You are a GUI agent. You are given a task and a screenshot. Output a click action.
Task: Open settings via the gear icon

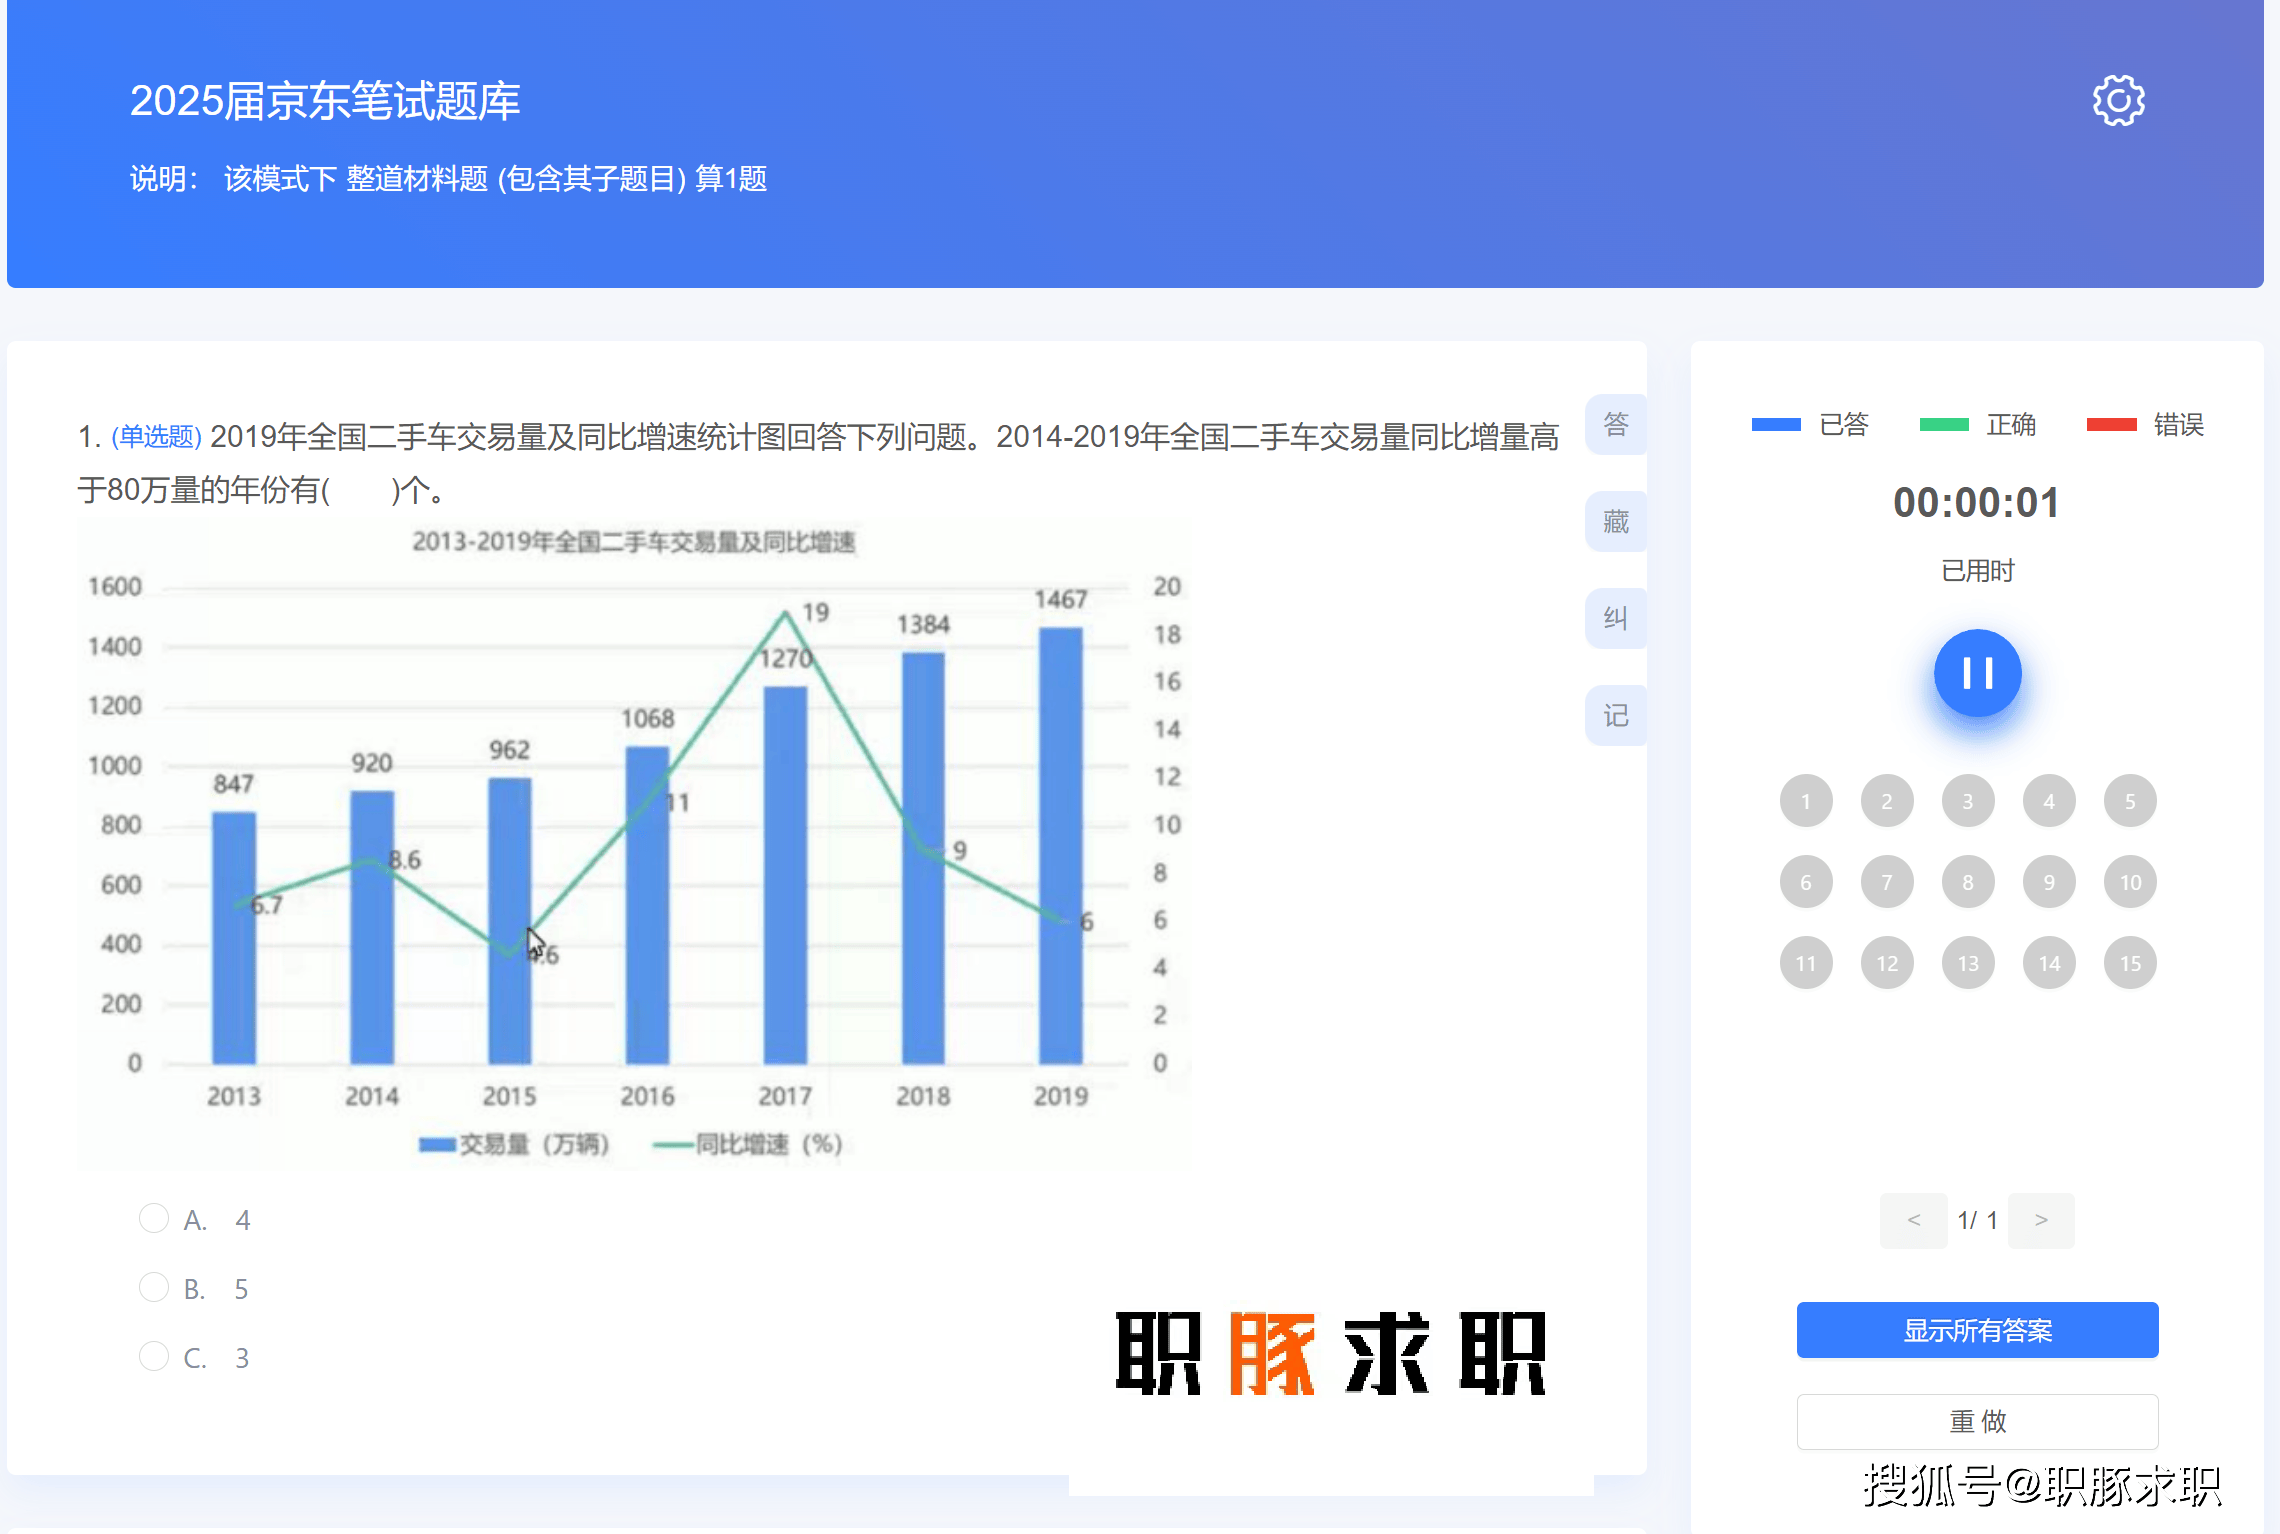2118,100
